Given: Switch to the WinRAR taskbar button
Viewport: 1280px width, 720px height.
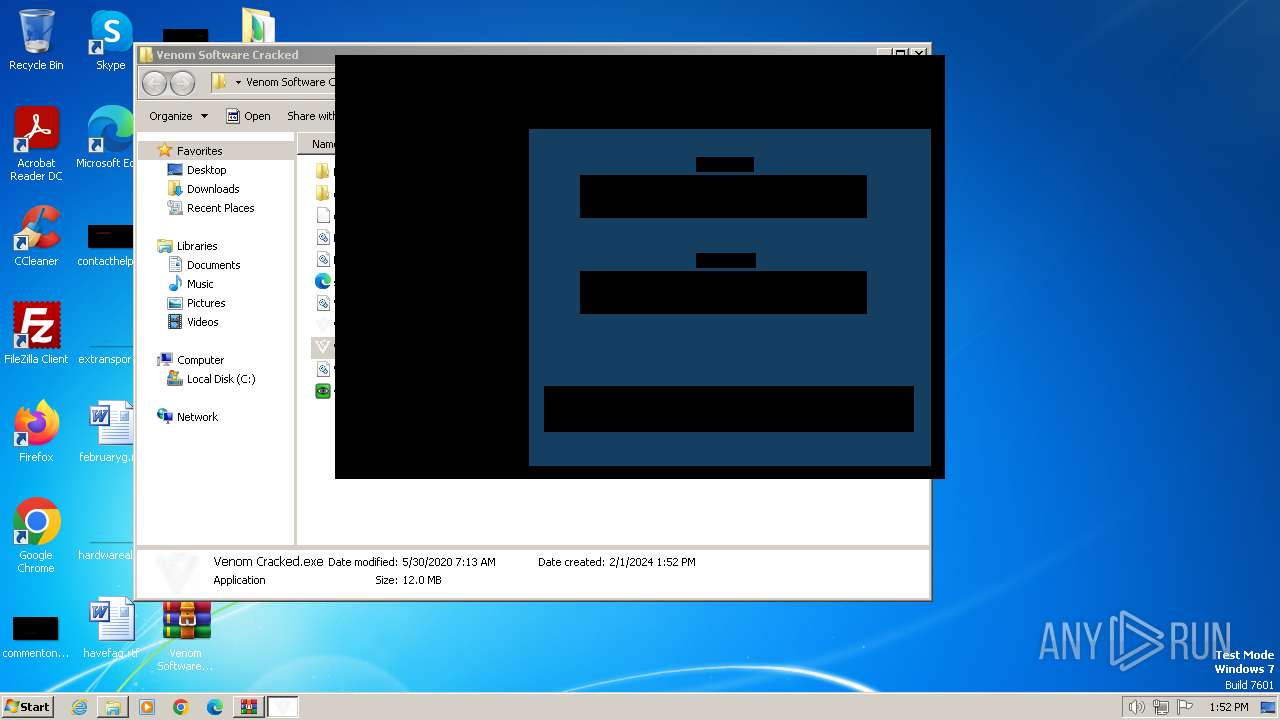Looking at the screenshot, I should point(249,707).
